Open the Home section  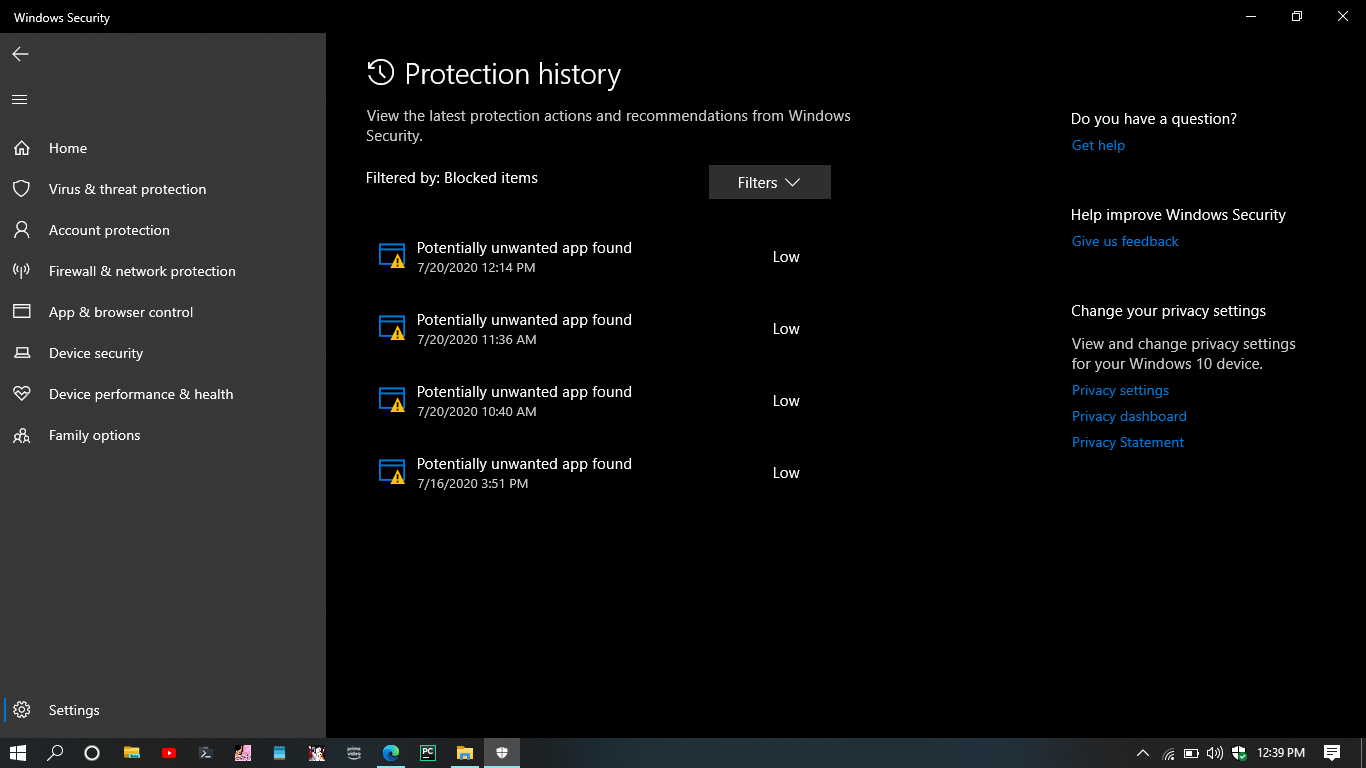pos(163,148)
